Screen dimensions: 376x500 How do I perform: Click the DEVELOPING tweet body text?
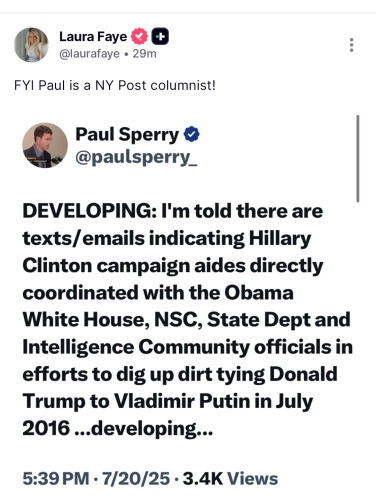(188, 320)
